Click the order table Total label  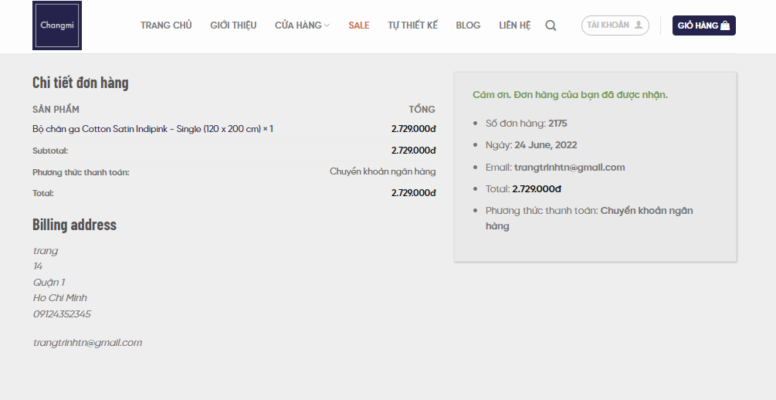tap(43, 193)
